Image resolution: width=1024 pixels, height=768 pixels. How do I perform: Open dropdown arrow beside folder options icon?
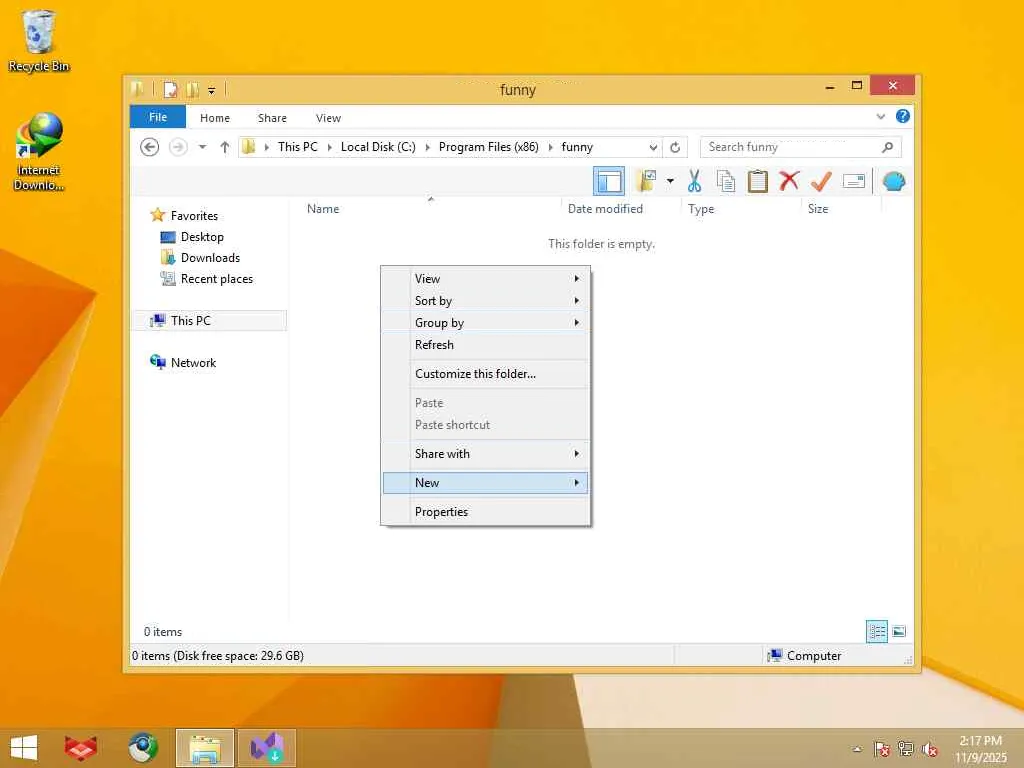tap(670, 181)
